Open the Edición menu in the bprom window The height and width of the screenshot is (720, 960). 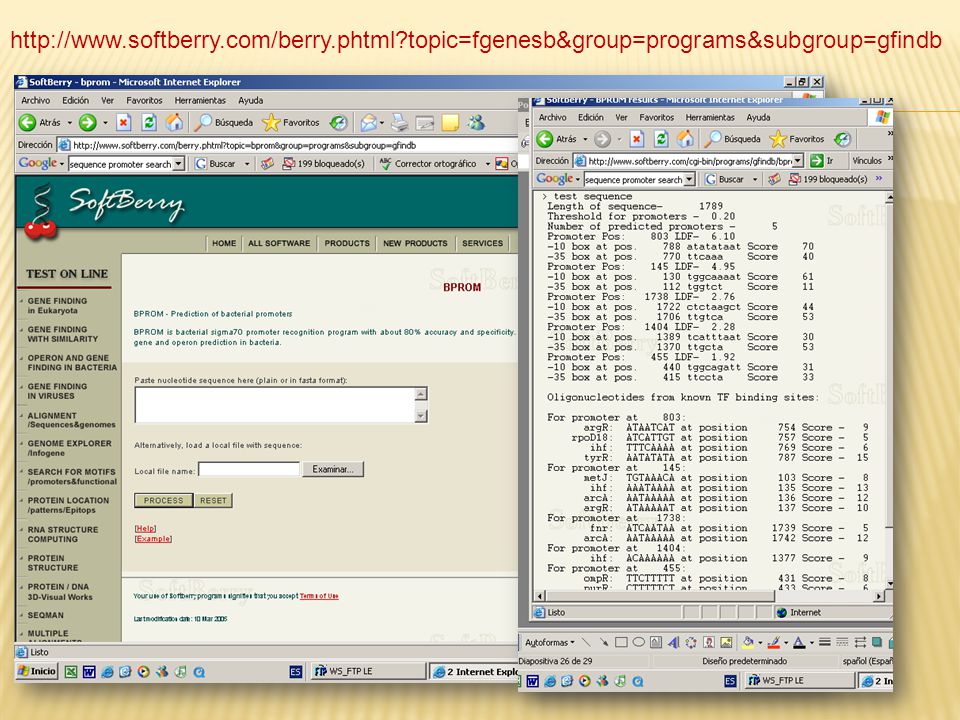pos(75,100)
